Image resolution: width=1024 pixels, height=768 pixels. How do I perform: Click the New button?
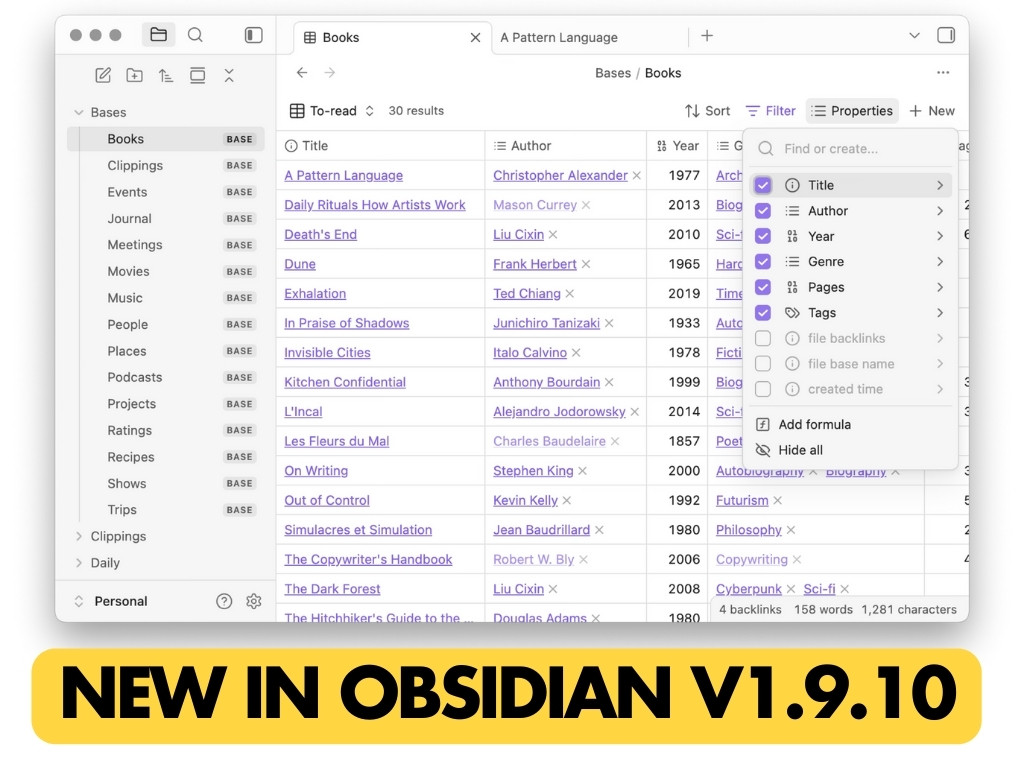[x=932, y=111]
